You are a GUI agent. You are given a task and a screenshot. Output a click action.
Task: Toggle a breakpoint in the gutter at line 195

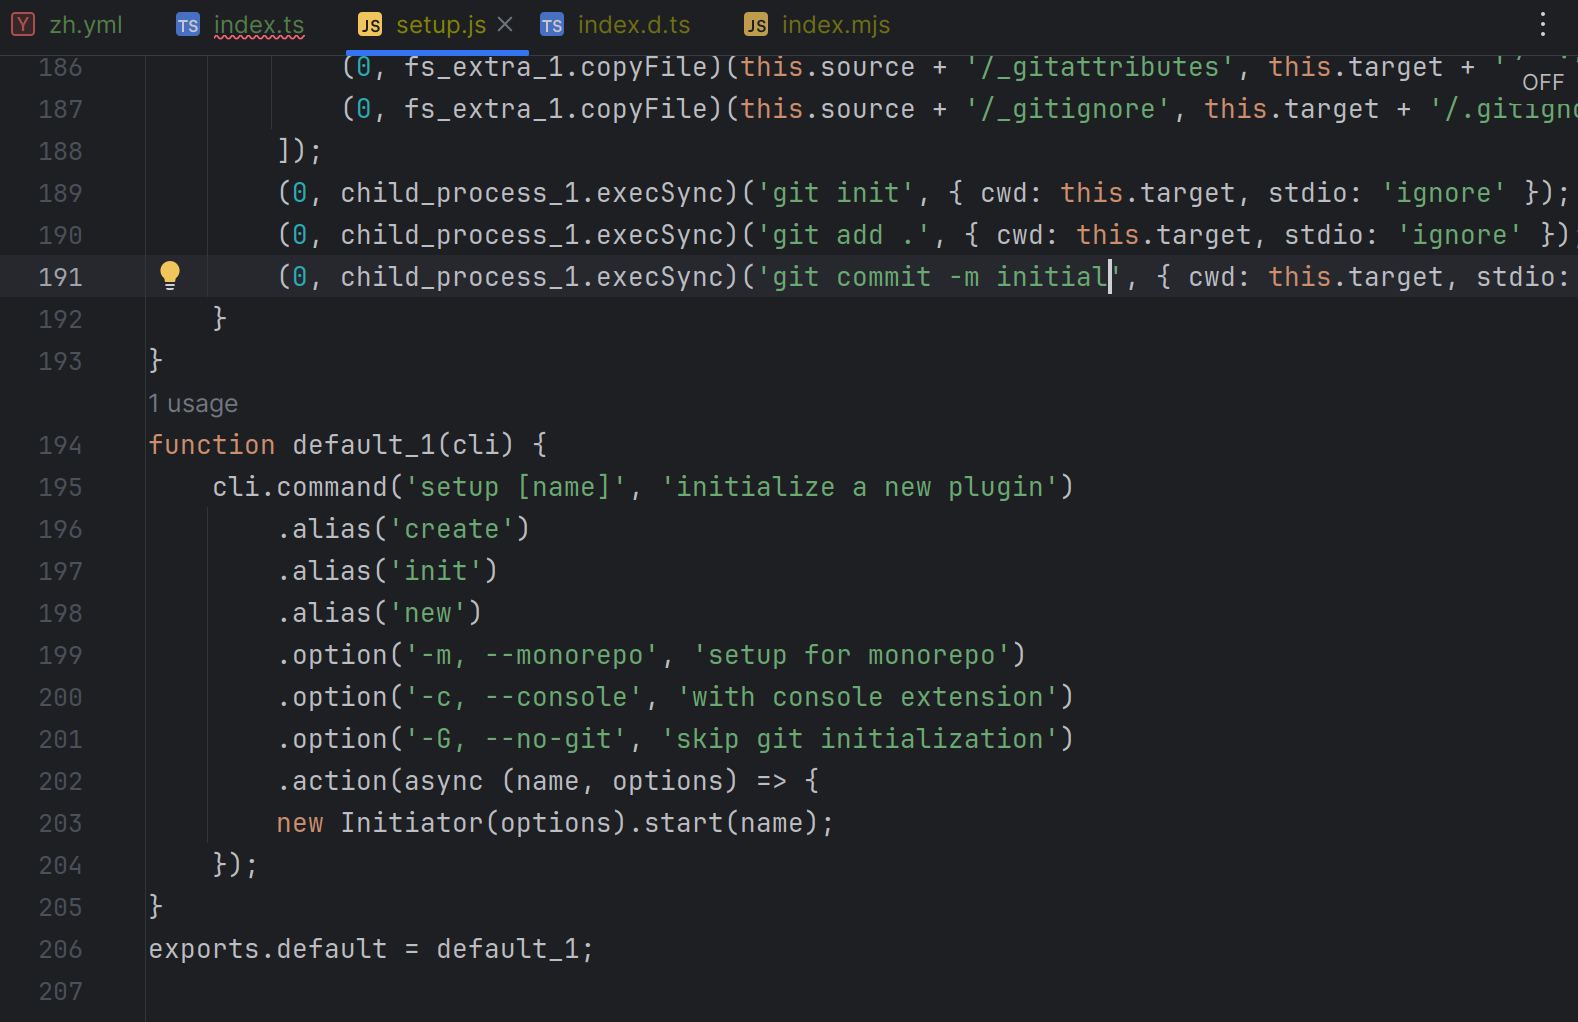click(x=176, y=487)
